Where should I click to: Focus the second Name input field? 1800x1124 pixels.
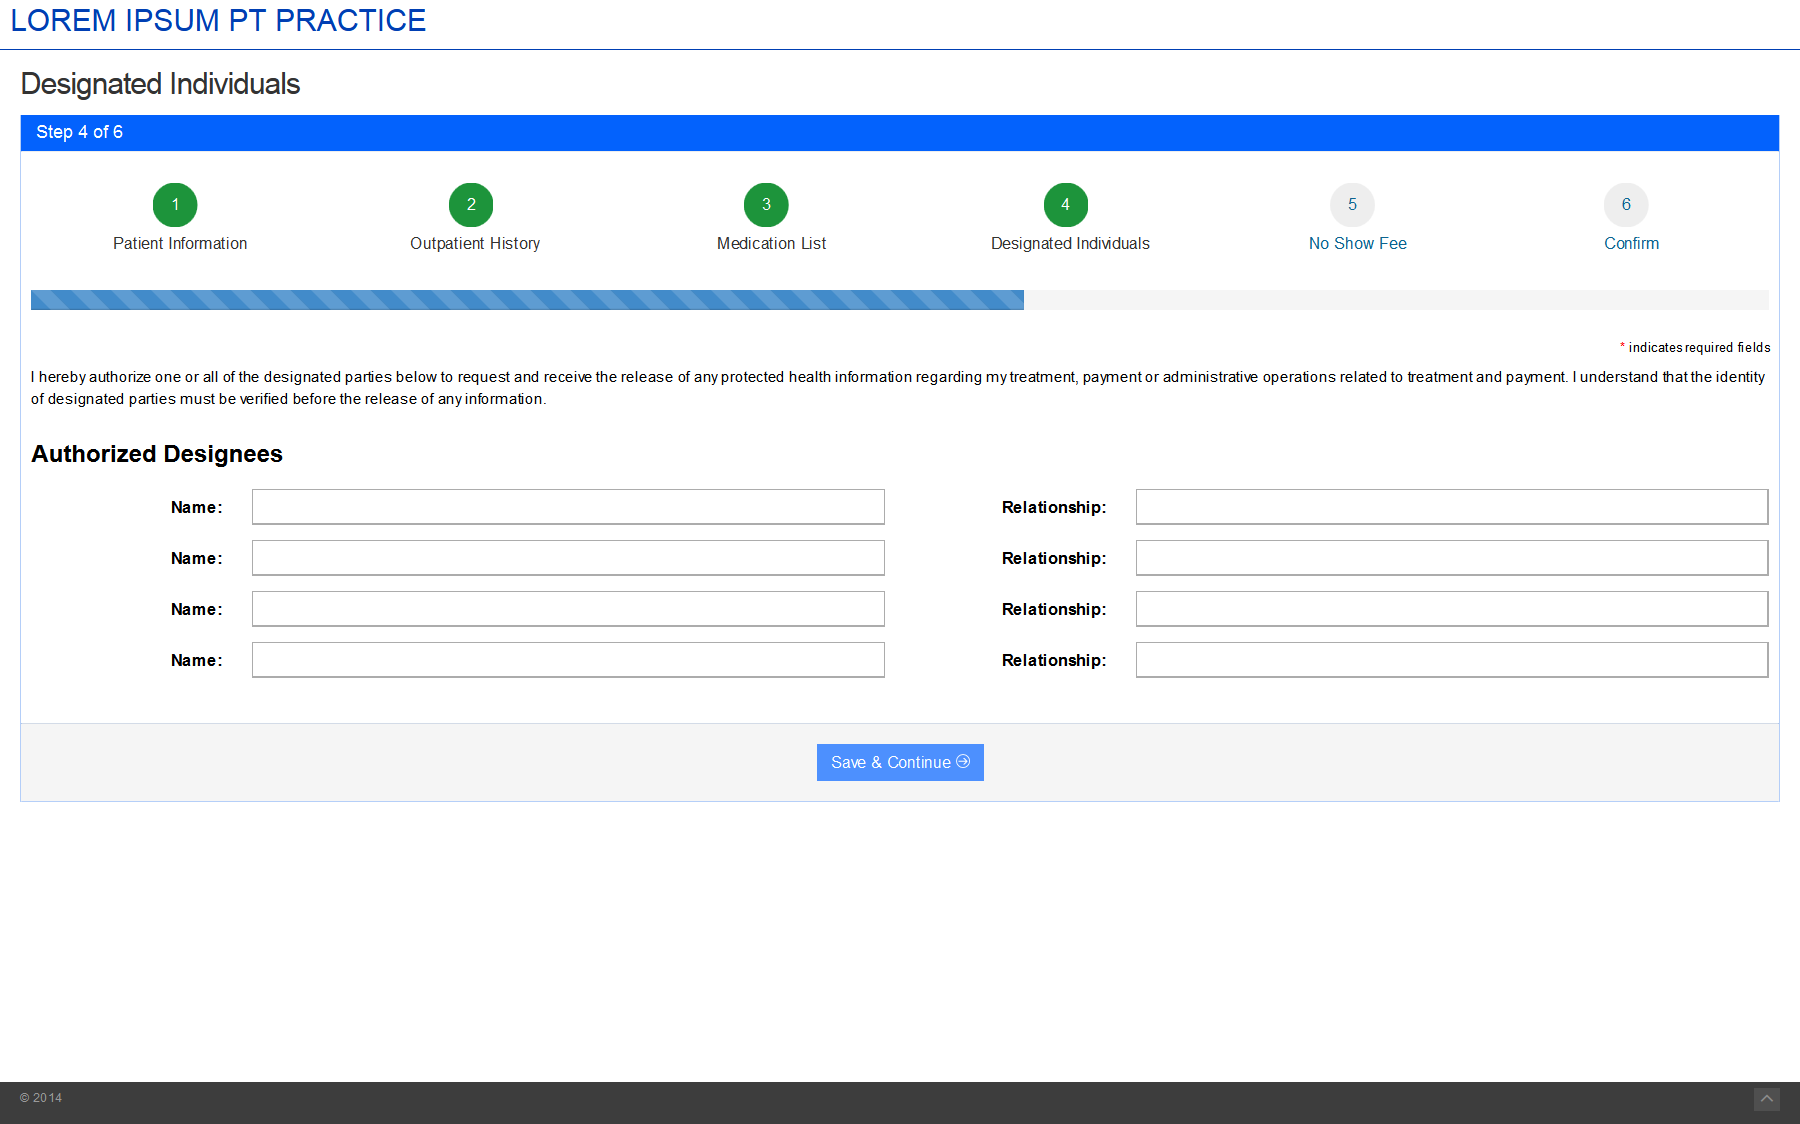(x=568, y=558)
